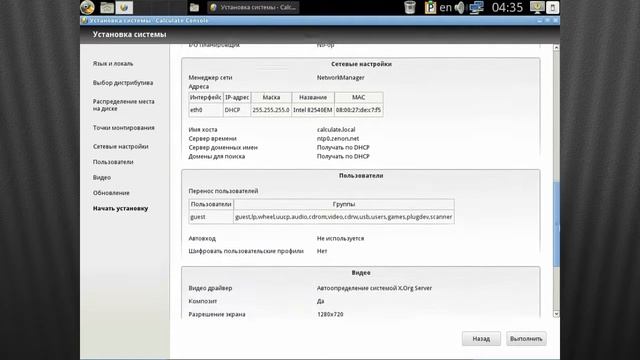Switch the 'en' keyboard layout indicator
640x360 pixels.
click(x=446, y=7)
